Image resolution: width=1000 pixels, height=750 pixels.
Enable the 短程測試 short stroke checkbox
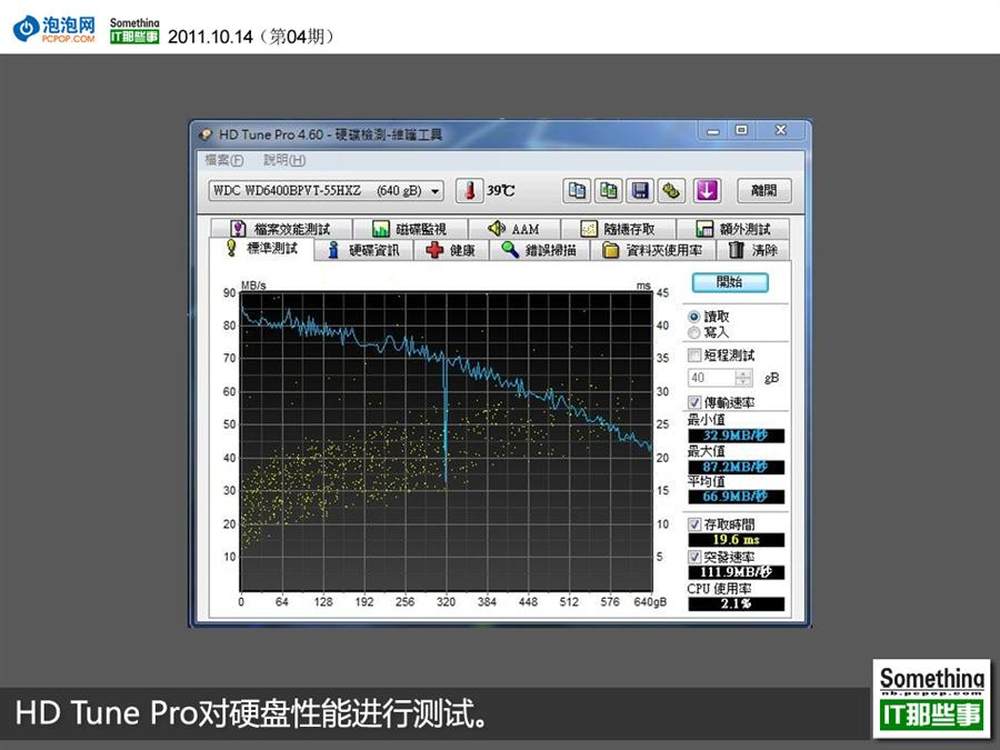point(695,355)
